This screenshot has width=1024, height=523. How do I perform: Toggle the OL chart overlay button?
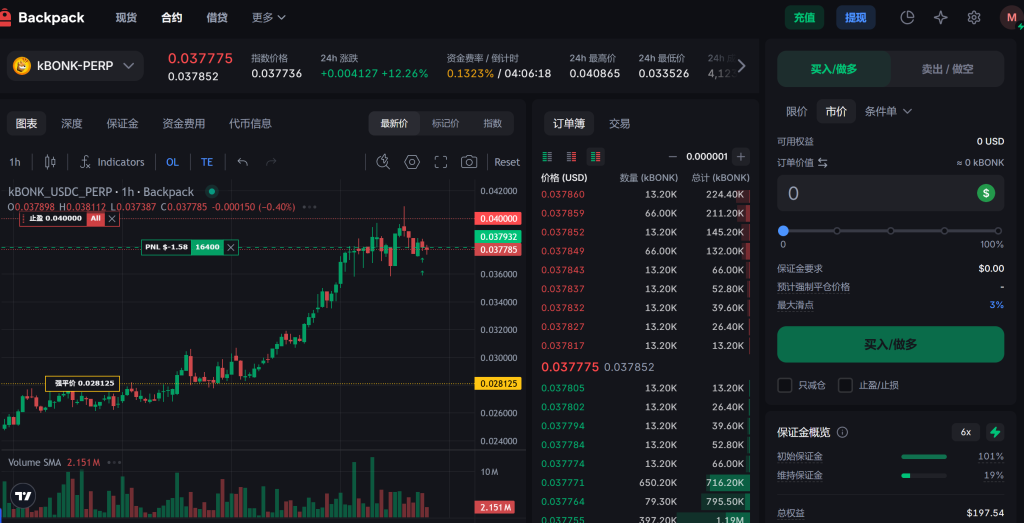click(172, 162)
